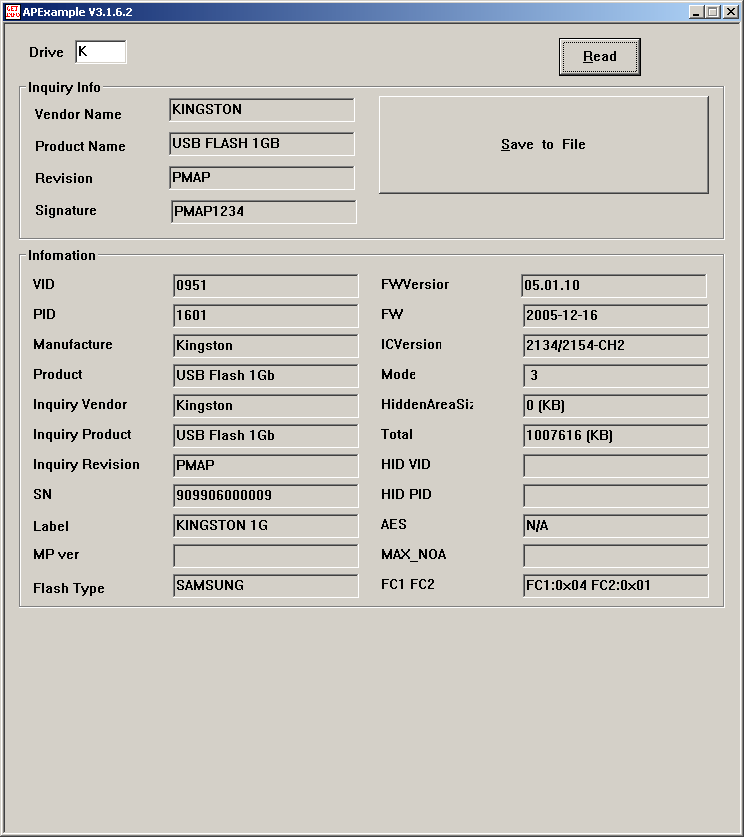Click the Drive label text
744x837 pixels.
(46, 52)
